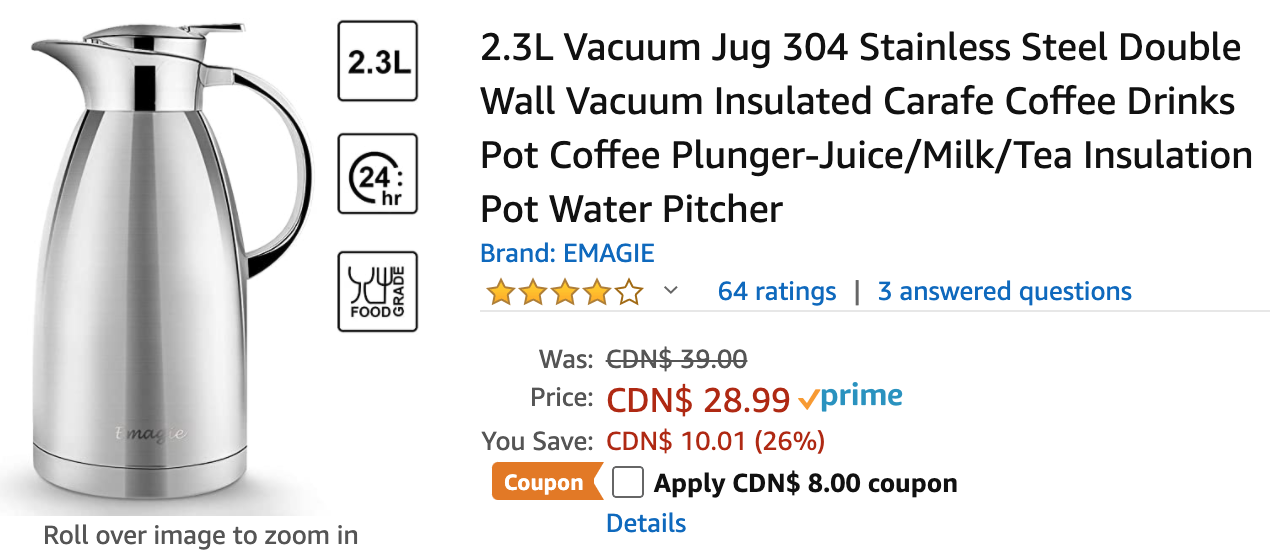Expand the ratings breakdown chevron
The image size is (1280, 560).
click(x=671, y=291)
